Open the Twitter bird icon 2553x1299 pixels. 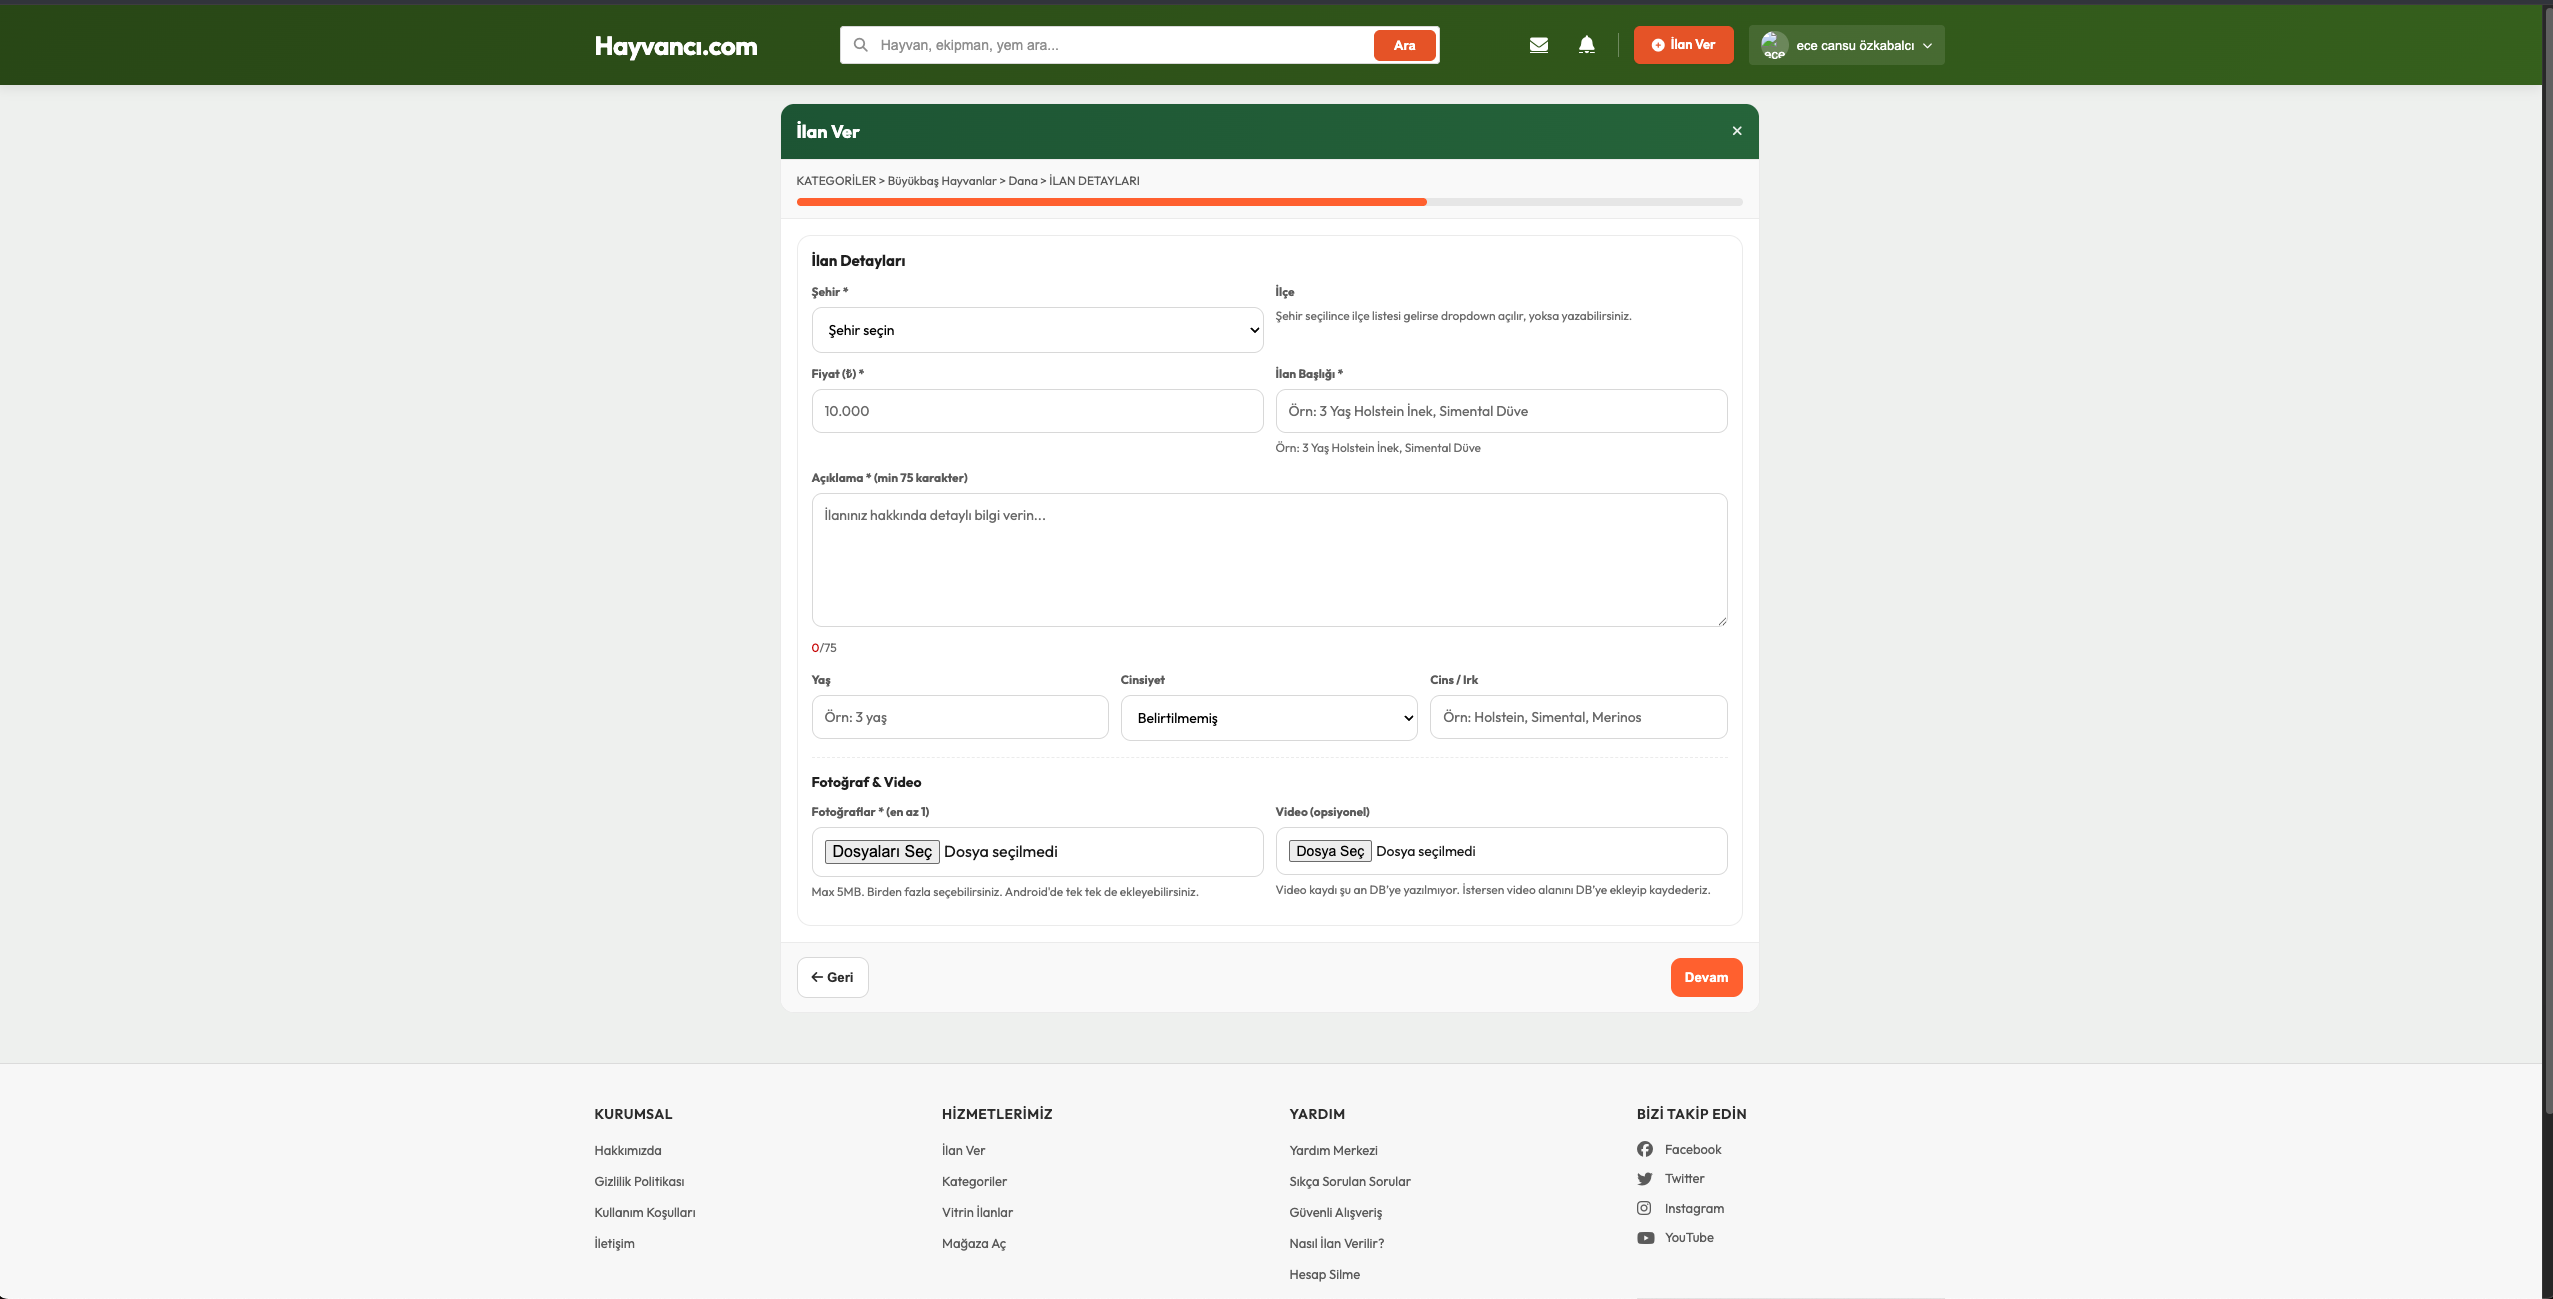(x=1644, y=1179)
